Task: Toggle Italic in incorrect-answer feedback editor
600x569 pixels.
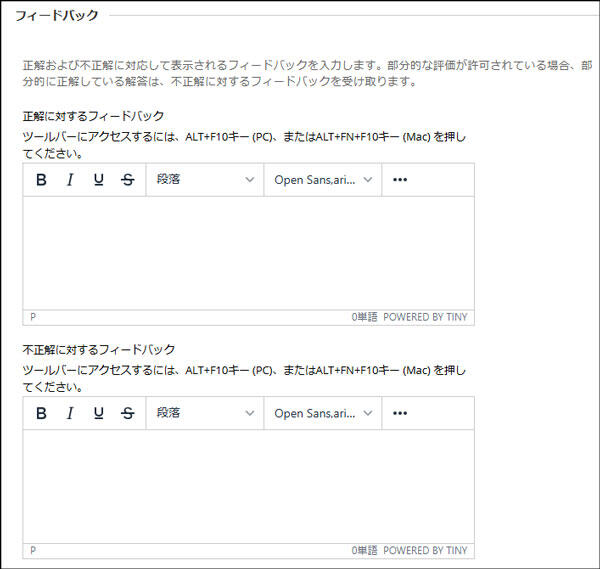Action: coord(70,413)
